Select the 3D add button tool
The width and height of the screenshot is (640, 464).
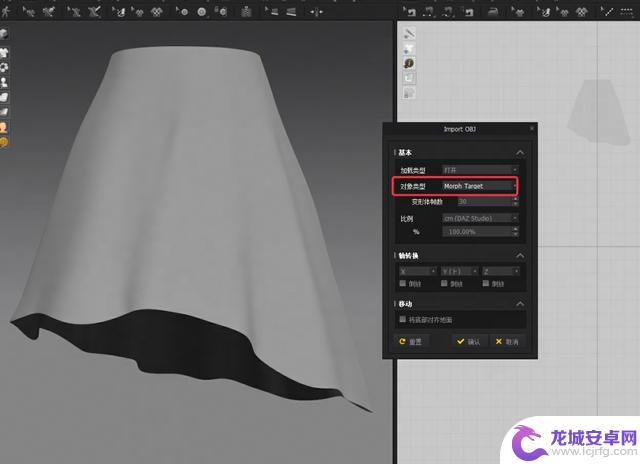(x=202, y=12)
